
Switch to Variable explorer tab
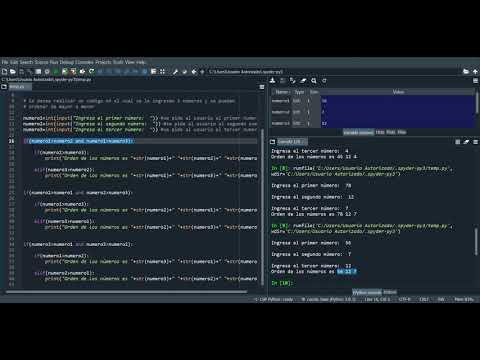pos(358,132)
